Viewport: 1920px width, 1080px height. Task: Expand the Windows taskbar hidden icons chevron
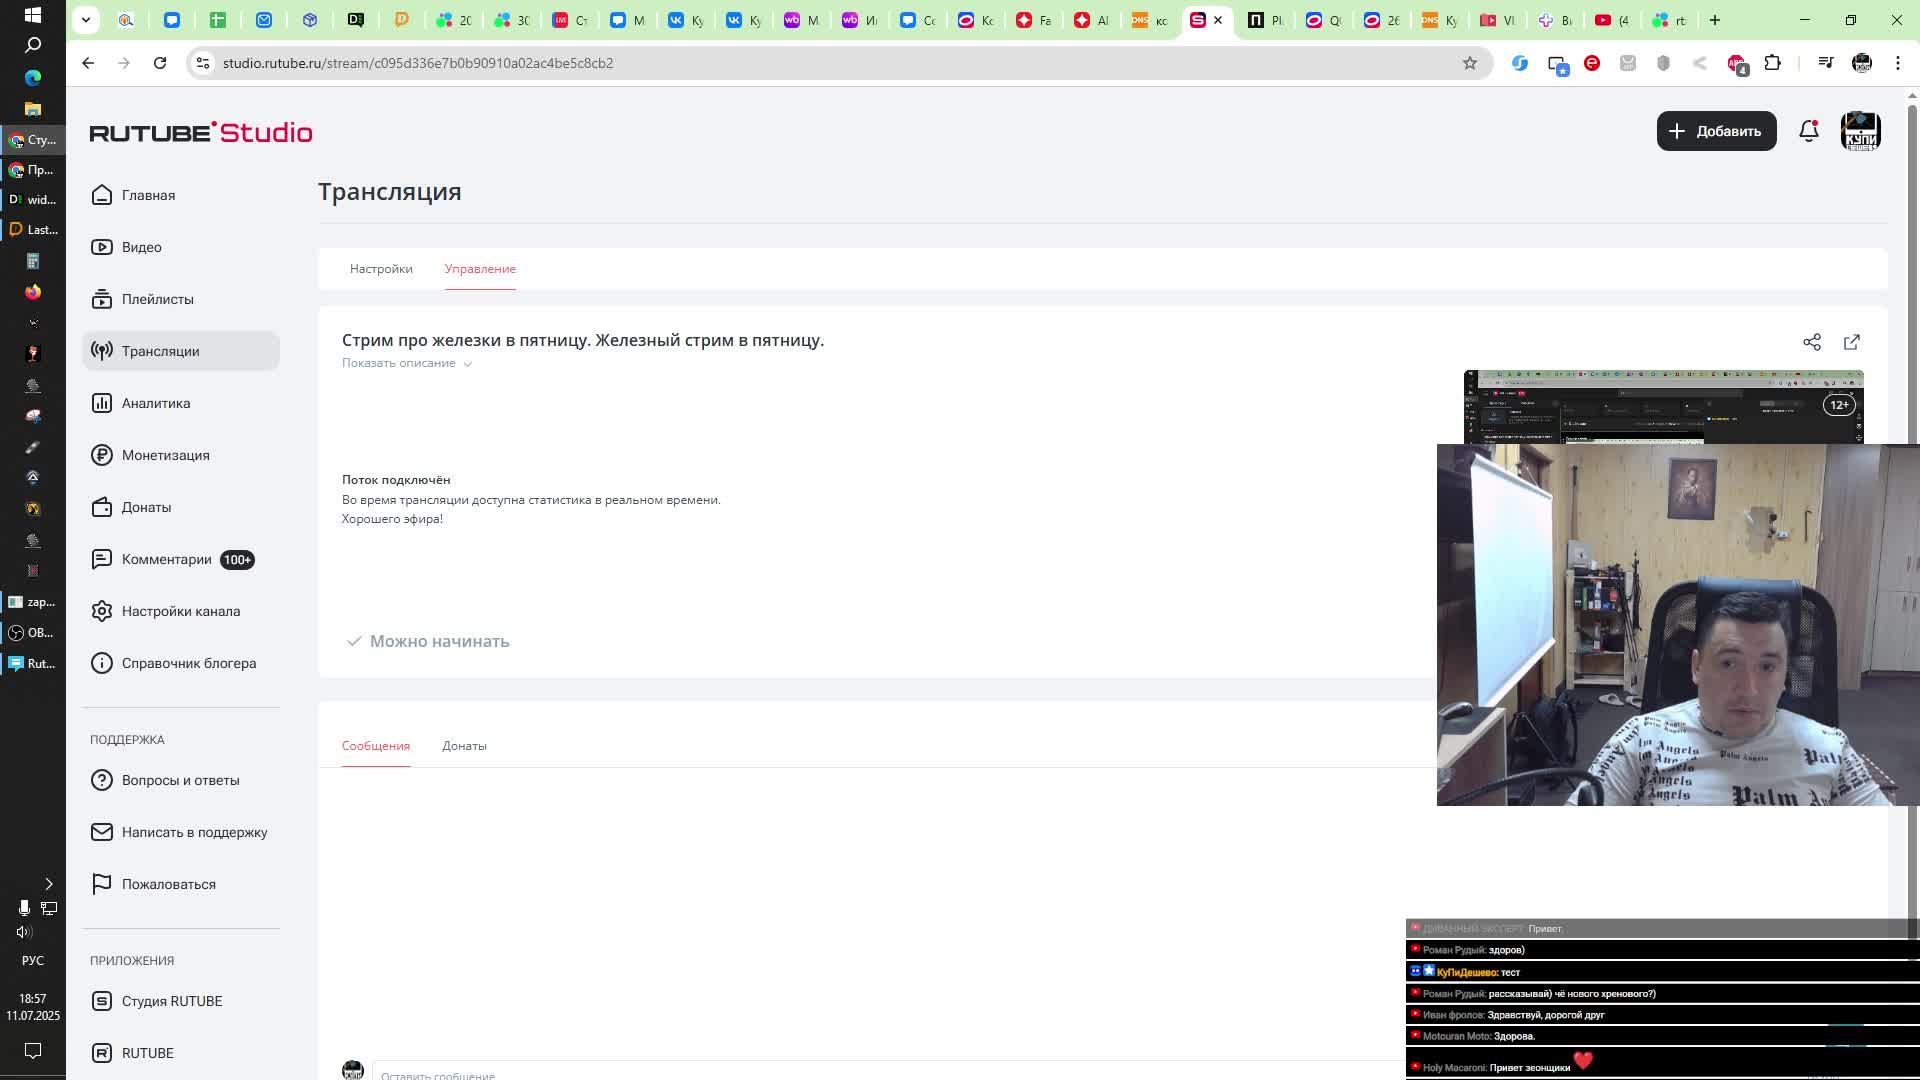(x=48, y=884)
